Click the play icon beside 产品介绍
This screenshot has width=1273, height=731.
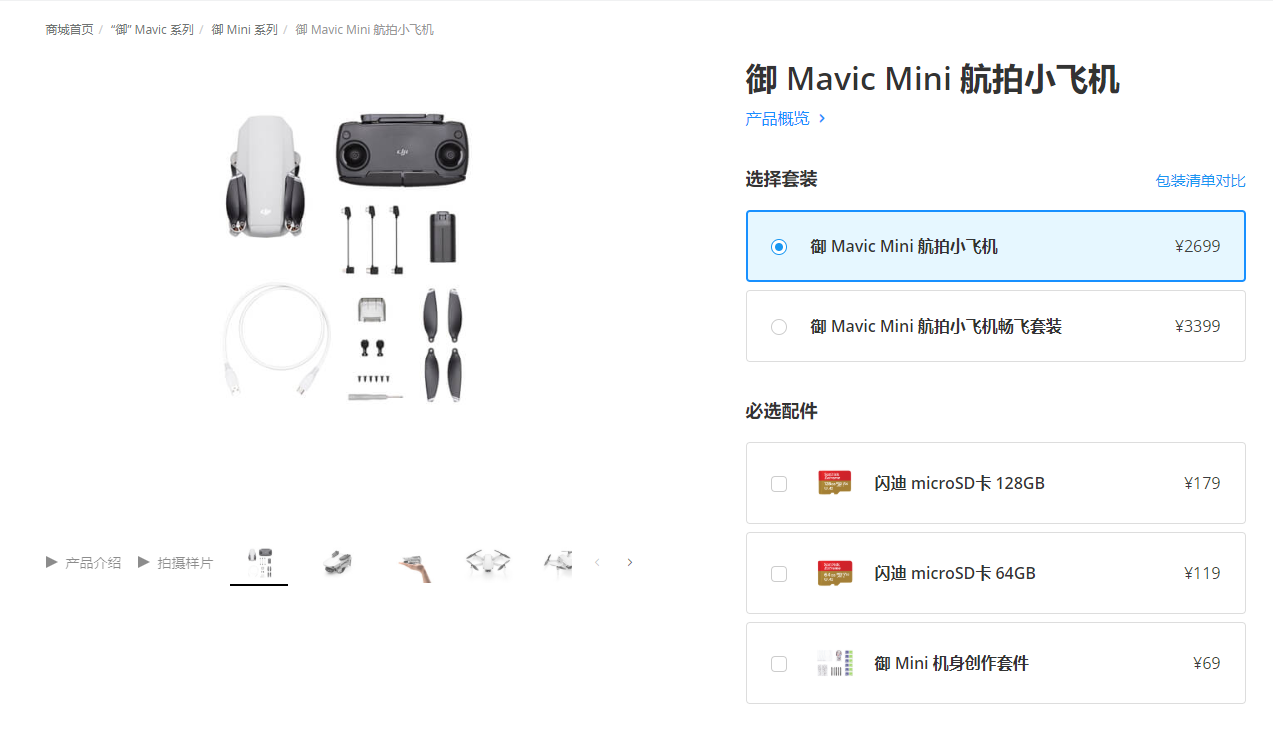click(x=52, y=562)
